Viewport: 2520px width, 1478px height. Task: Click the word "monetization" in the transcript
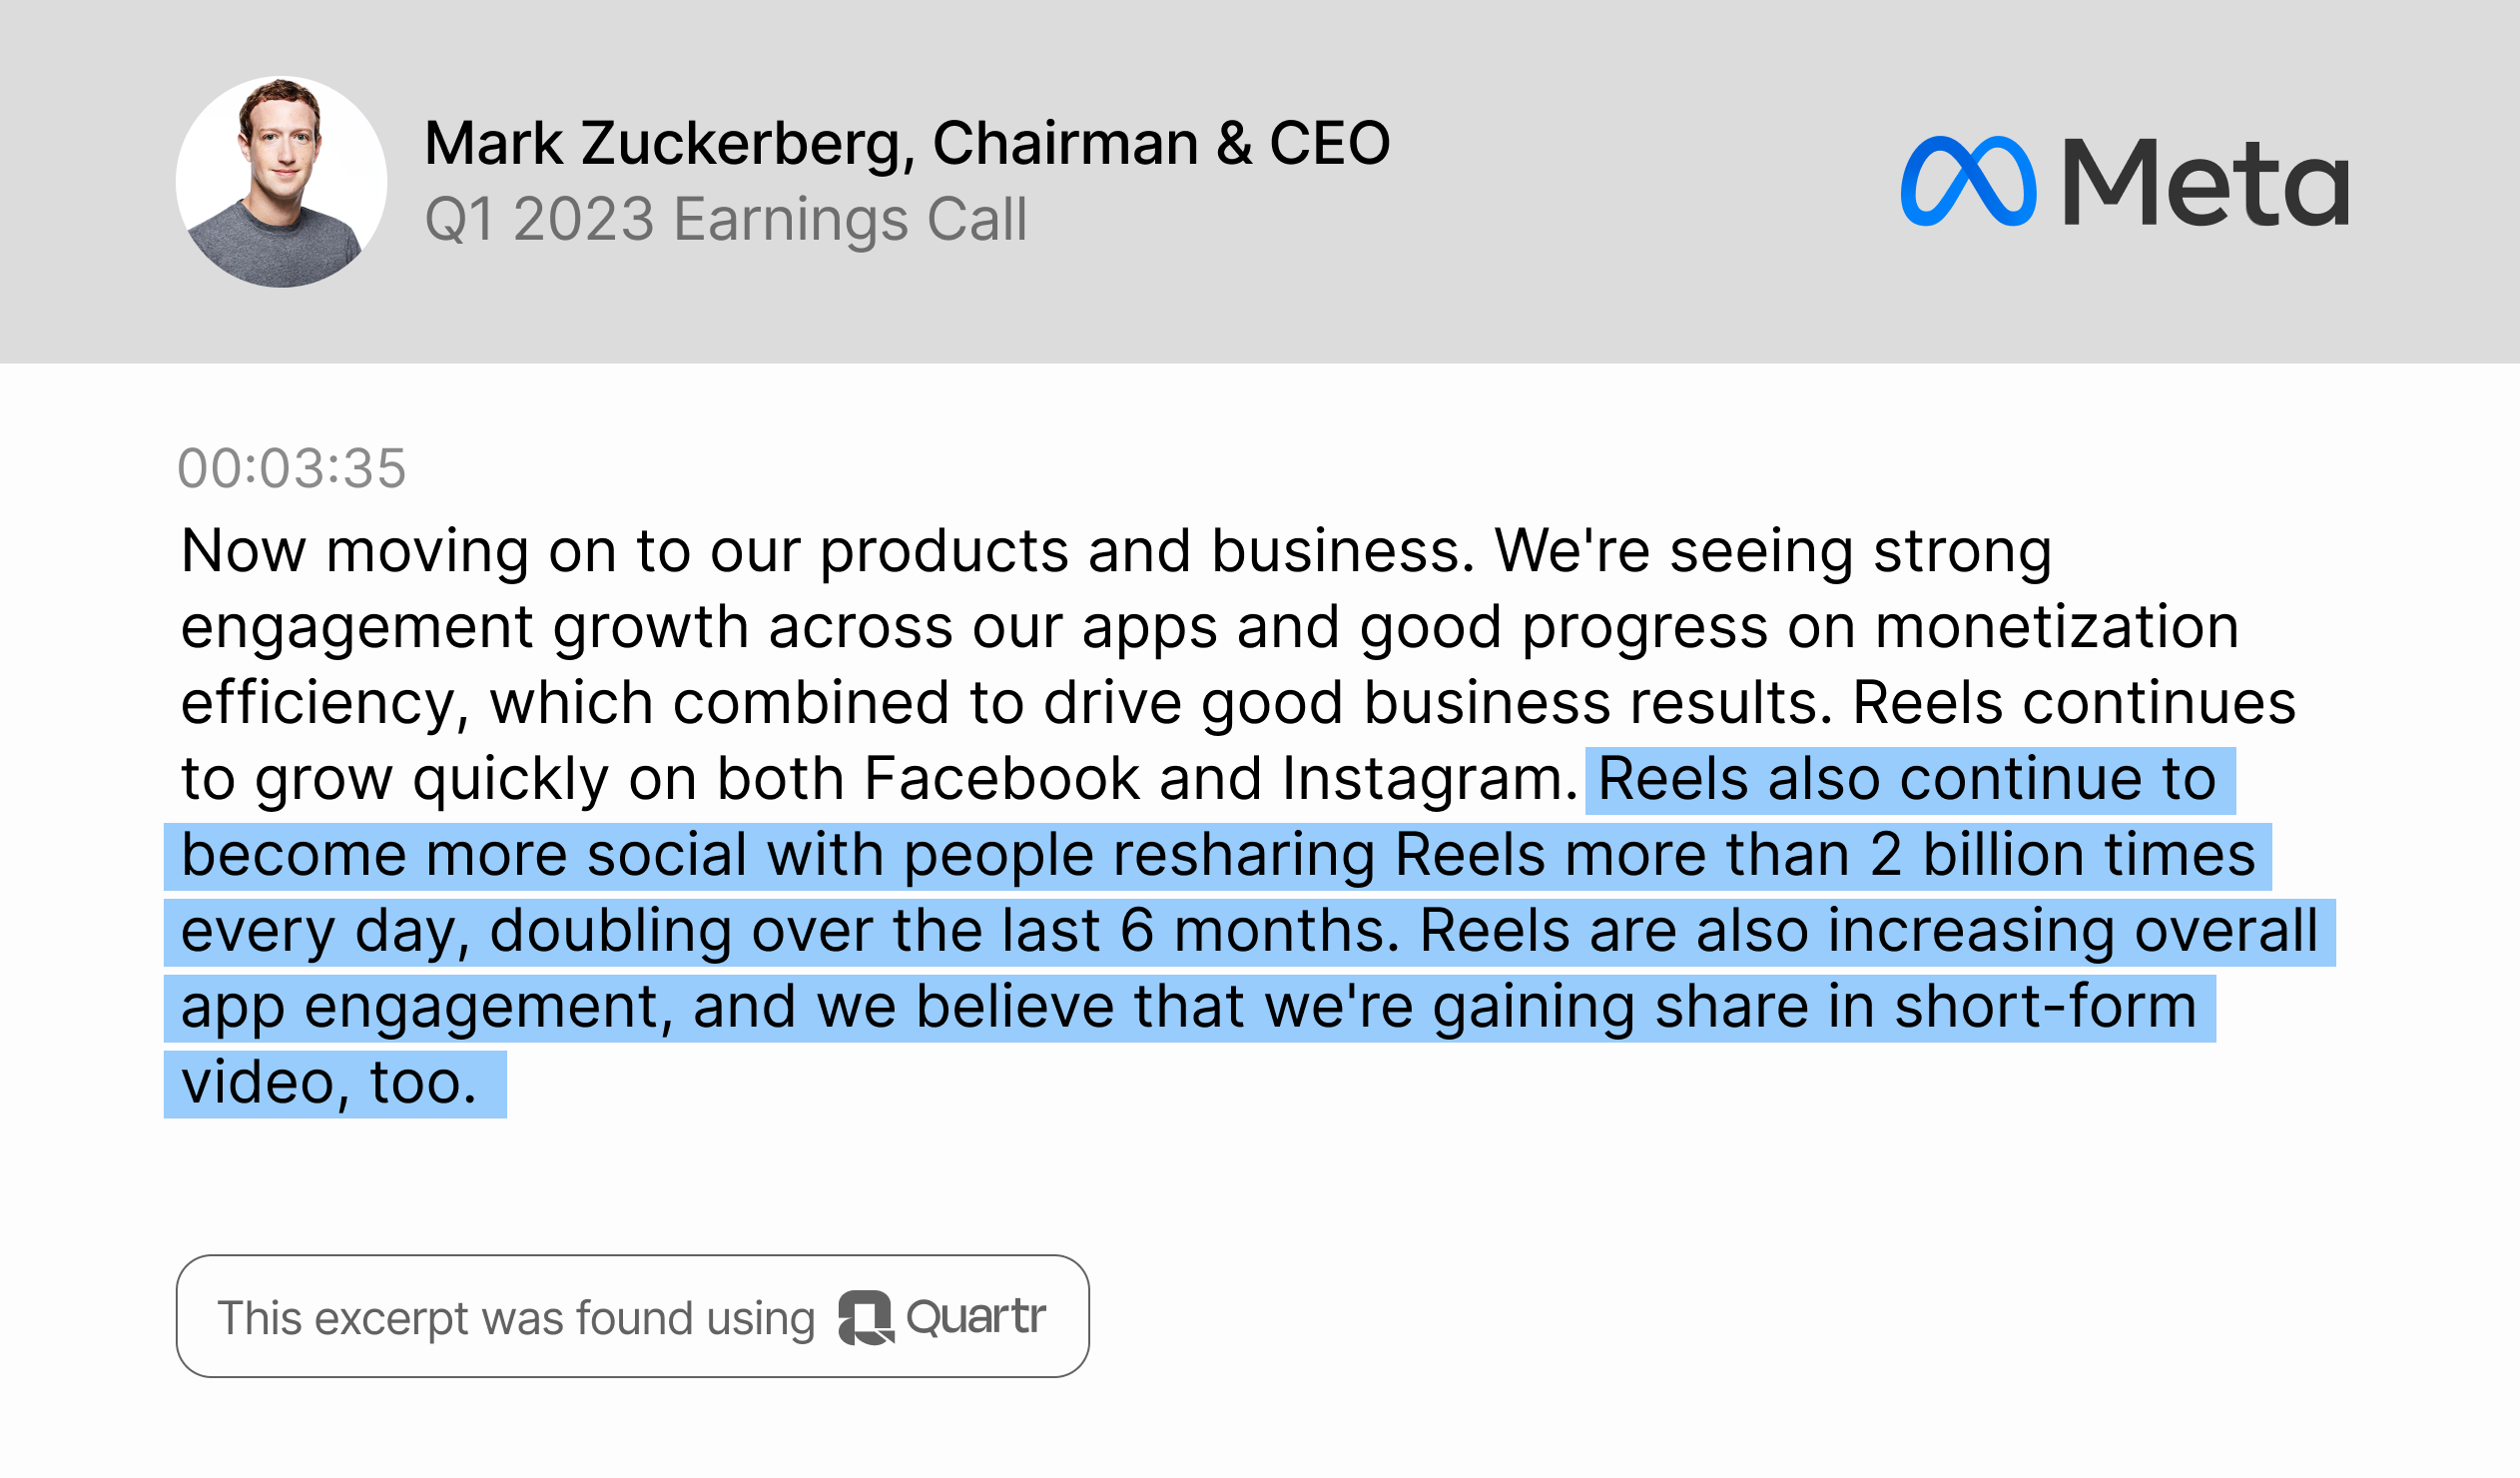tap(2056, 627)
